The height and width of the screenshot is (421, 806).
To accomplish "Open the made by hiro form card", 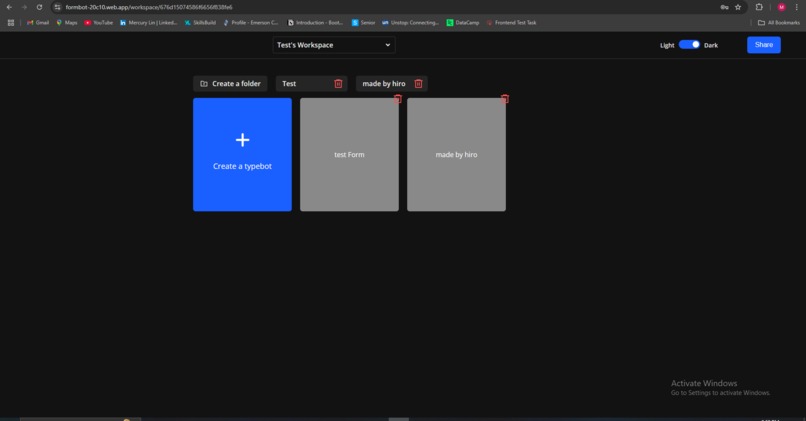I will coord(456,154).
